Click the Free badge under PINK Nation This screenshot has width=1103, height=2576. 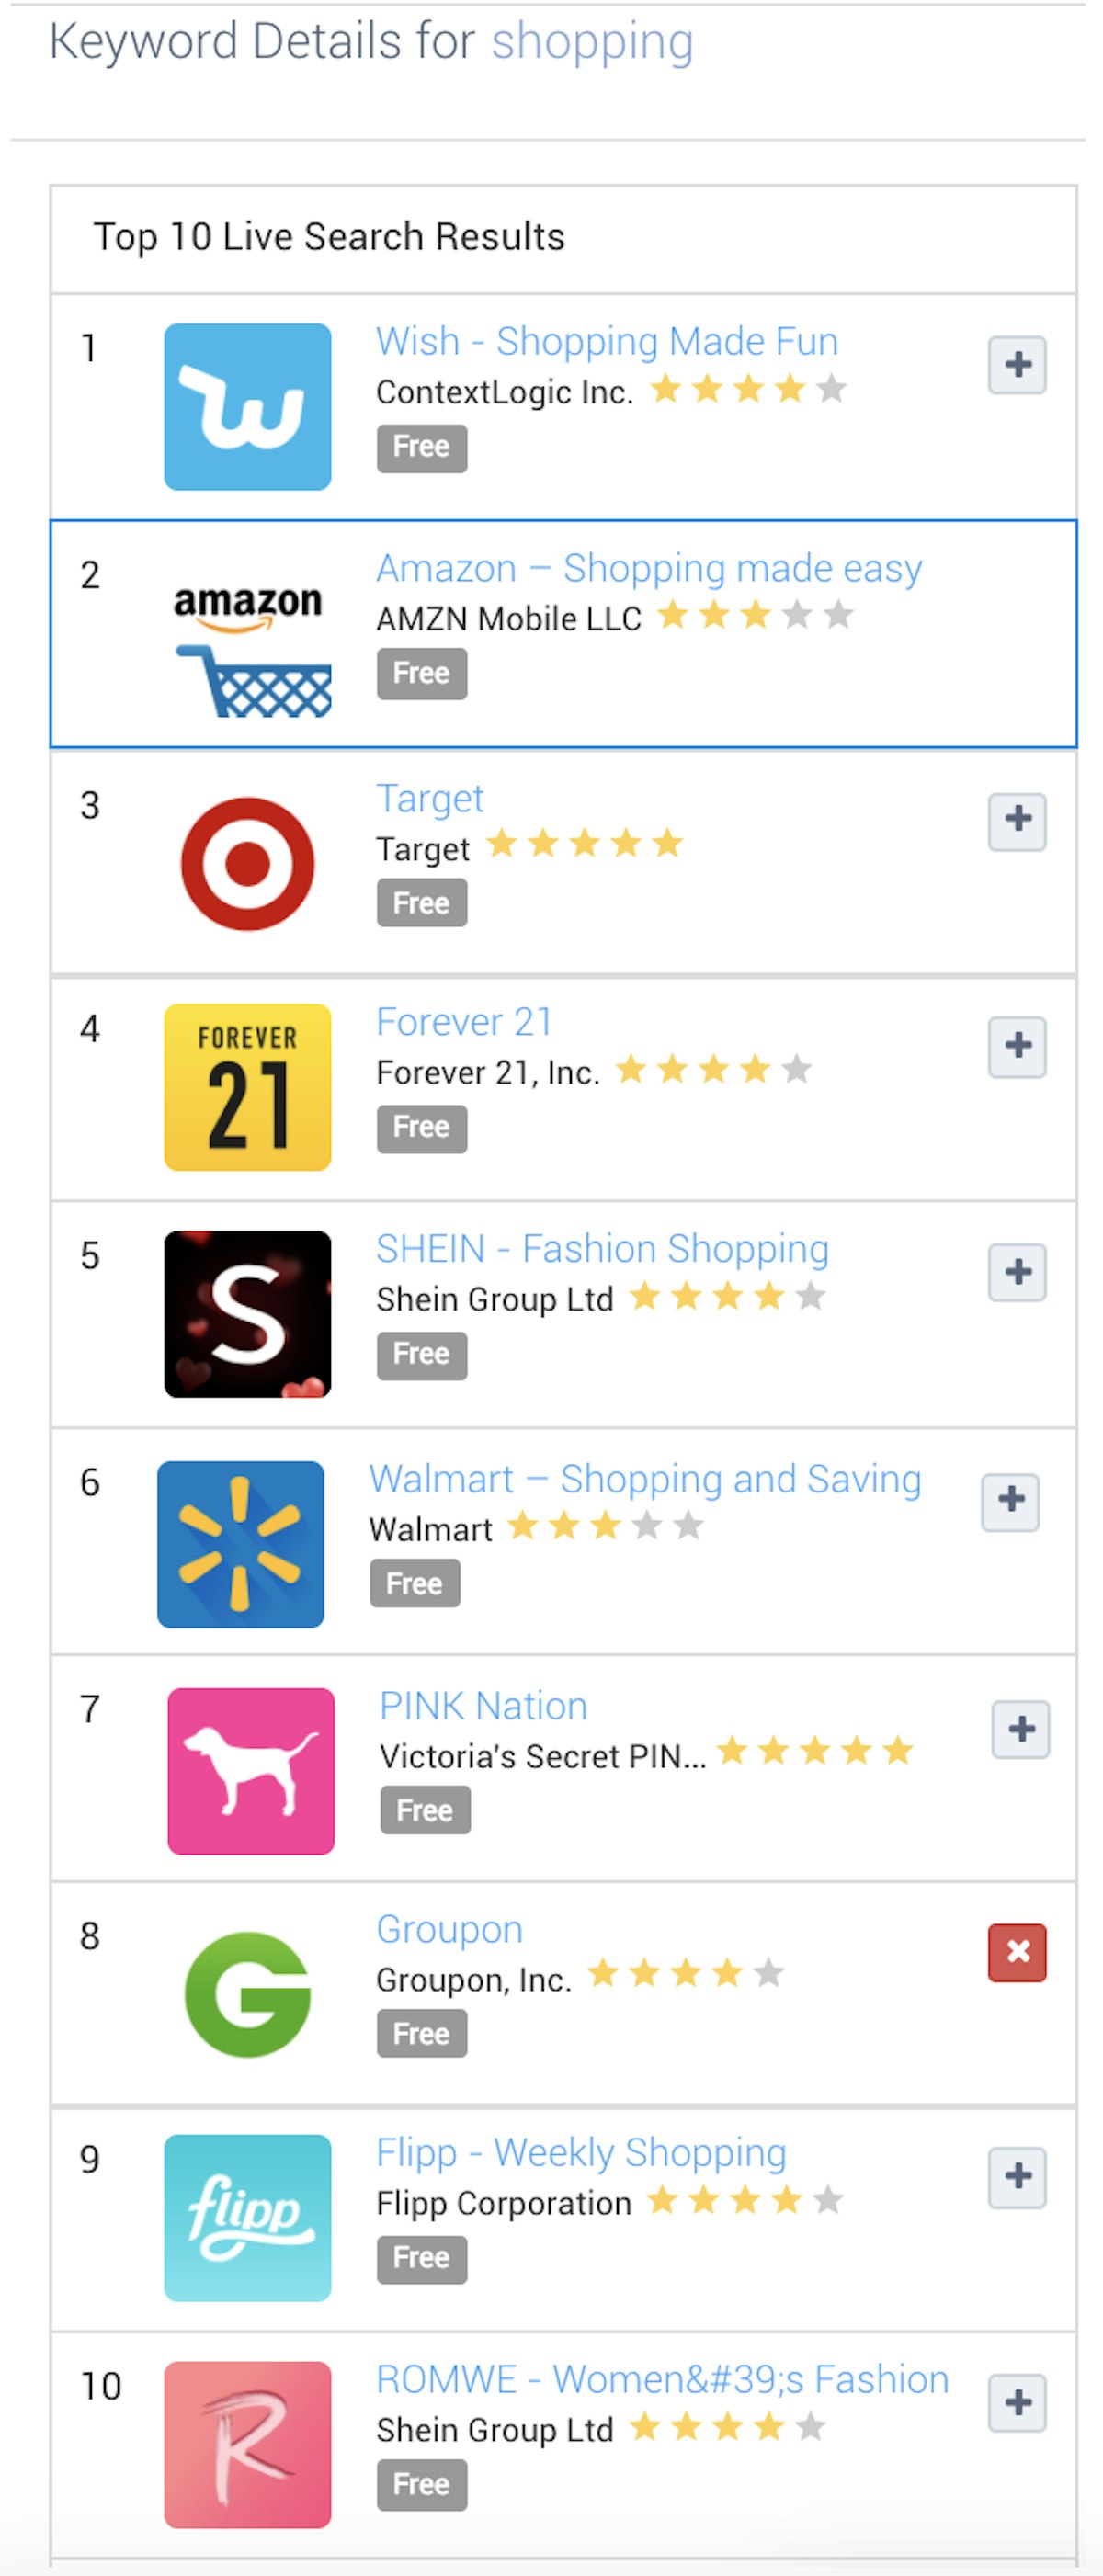pos(425,1810)
